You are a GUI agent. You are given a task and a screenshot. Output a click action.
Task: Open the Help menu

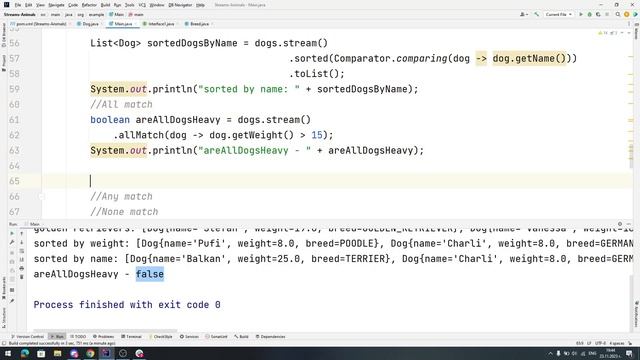200,5
